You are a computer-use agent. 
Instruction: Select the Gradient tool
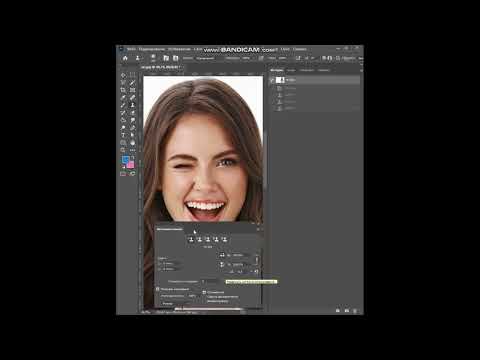(x=123, y=120)
